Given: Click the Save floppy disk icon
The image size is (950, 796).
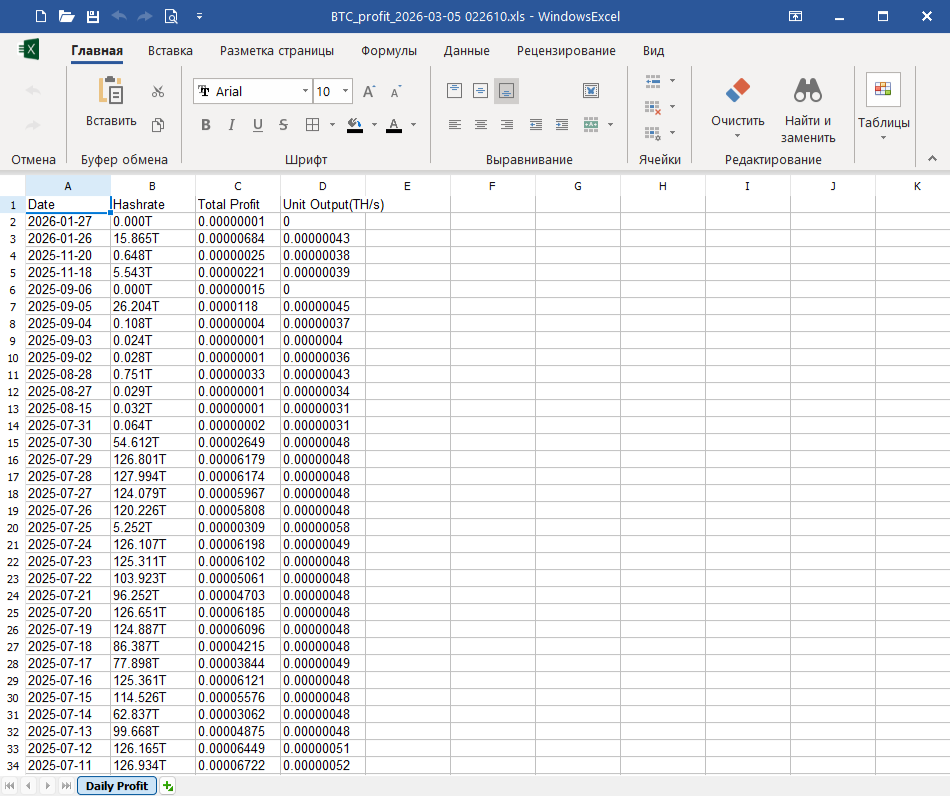Looking at the screenshot, I should 93,16.
